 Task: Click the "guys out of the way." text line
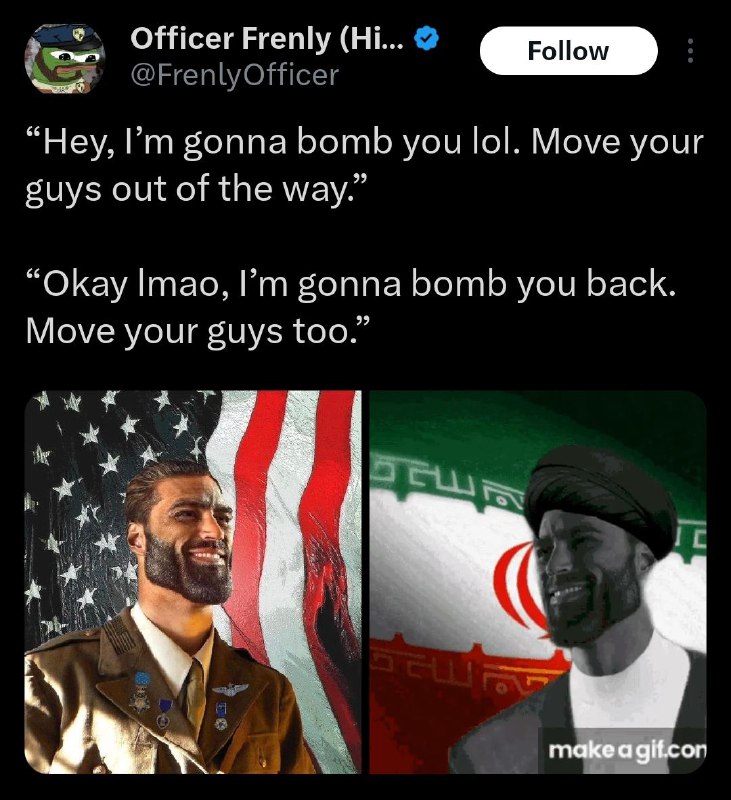click(196, 190)
